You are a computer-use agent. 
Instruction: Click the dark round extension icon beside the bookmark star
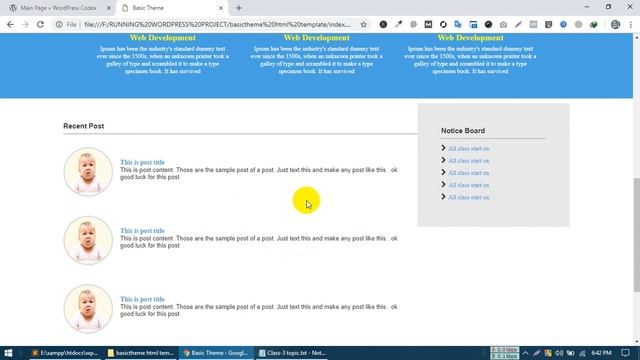tap(383, 24)
